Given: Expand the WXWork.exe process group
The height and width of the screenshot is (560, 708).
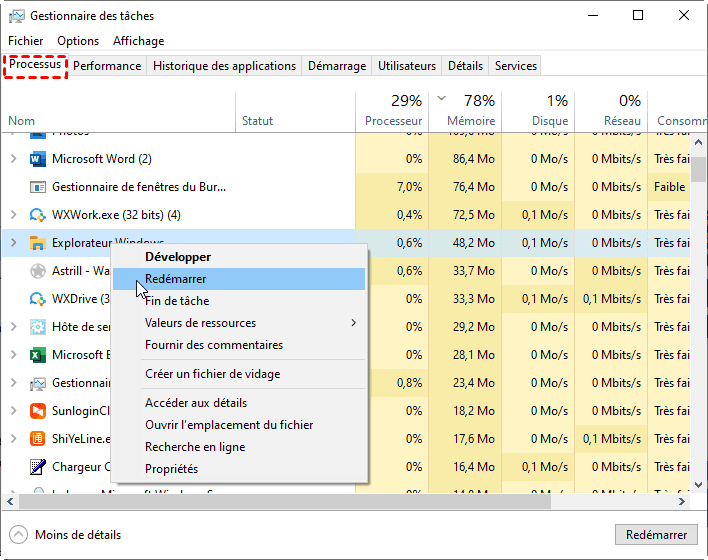Looking at the screenshot, I should [x=13, y=215].
